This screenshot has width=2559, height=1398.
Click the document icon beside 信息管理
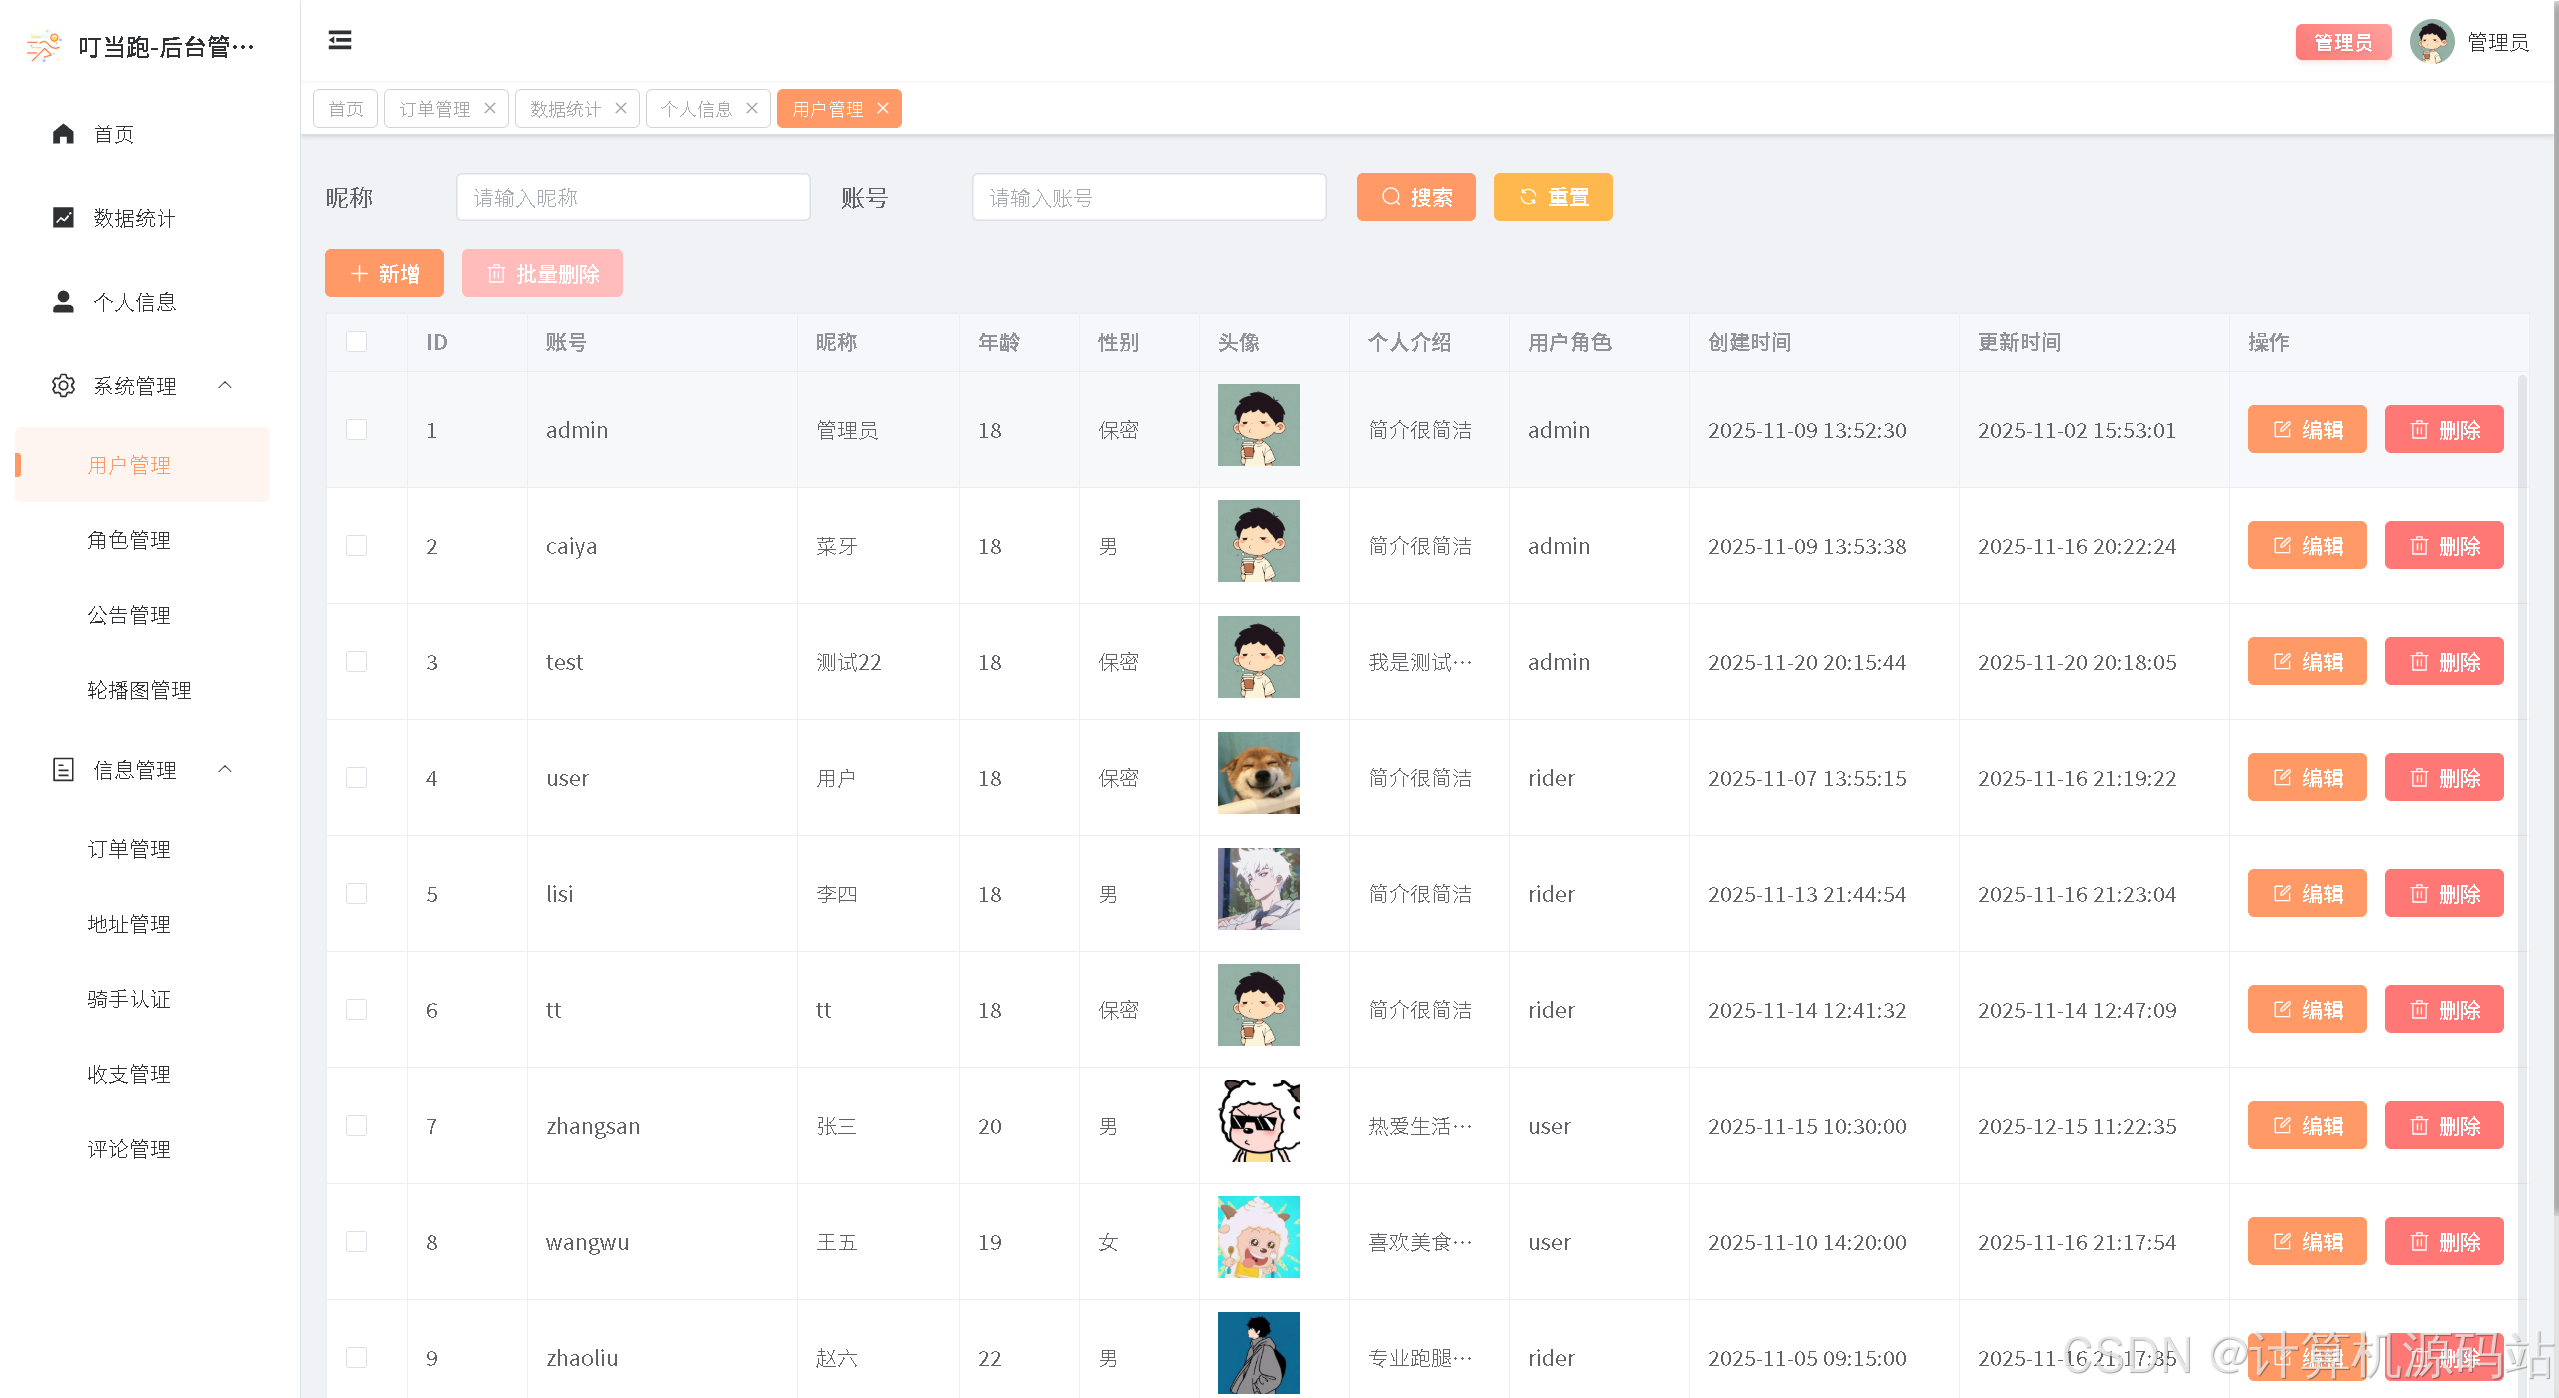[x=62, y=769]
